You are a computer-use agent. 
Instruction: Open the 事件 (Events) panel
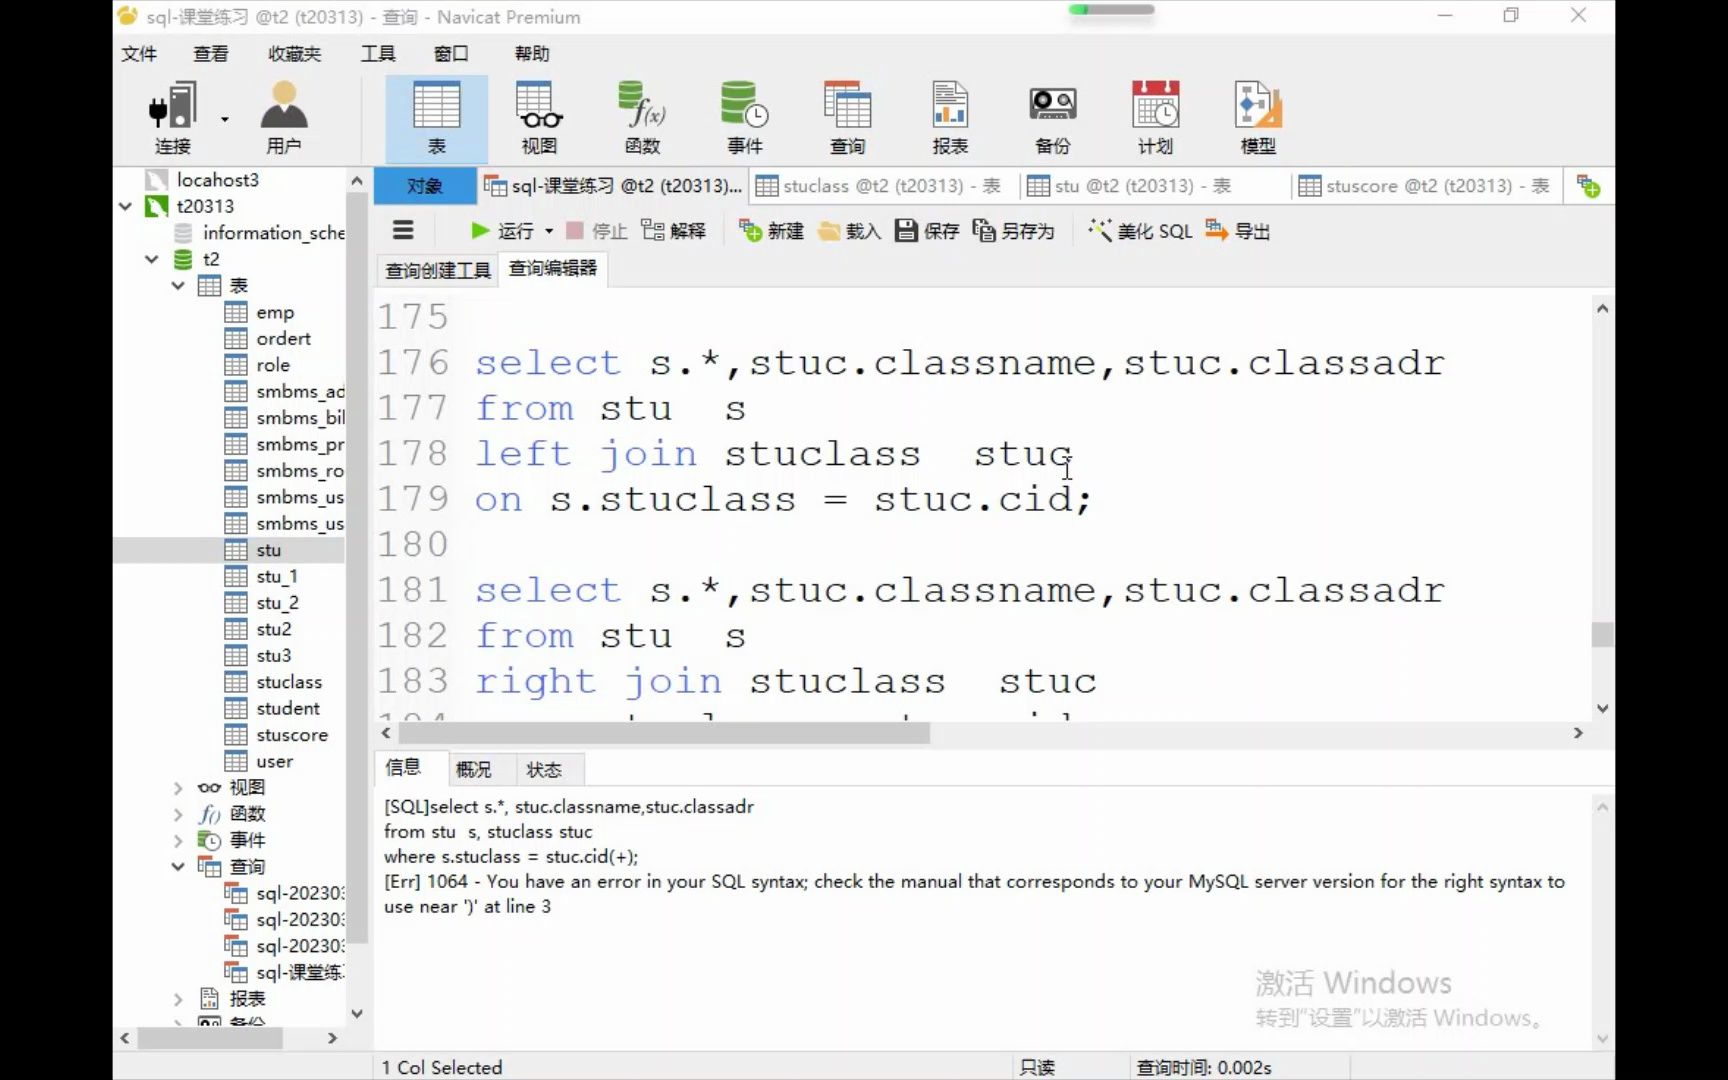click(x=744, y=117)
